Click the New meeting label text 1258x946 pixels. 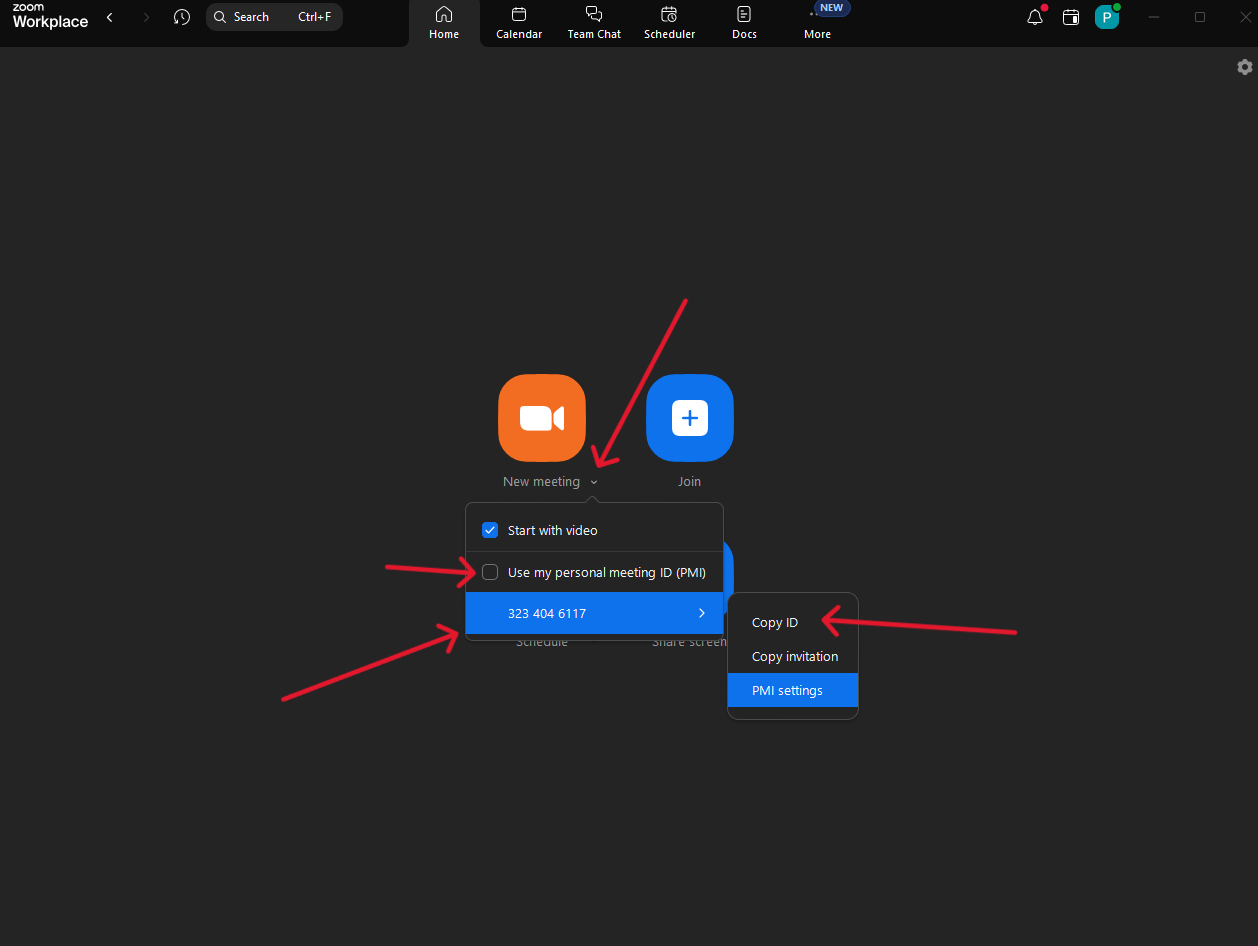click(x=541, y=482)
